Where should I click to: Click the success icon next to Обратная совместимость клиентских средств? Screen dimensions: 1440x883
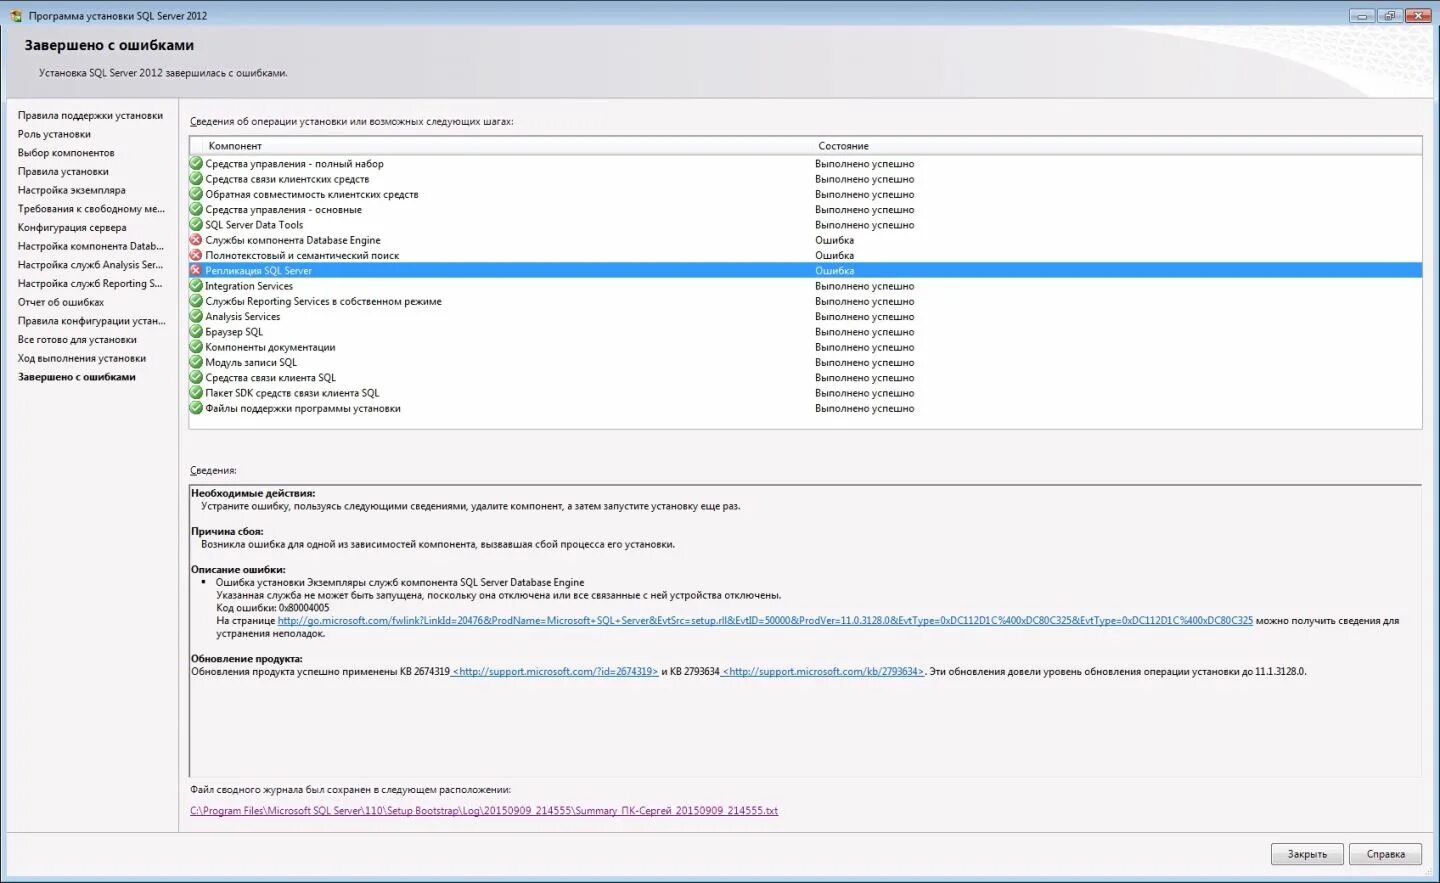[x=196, y=194]
